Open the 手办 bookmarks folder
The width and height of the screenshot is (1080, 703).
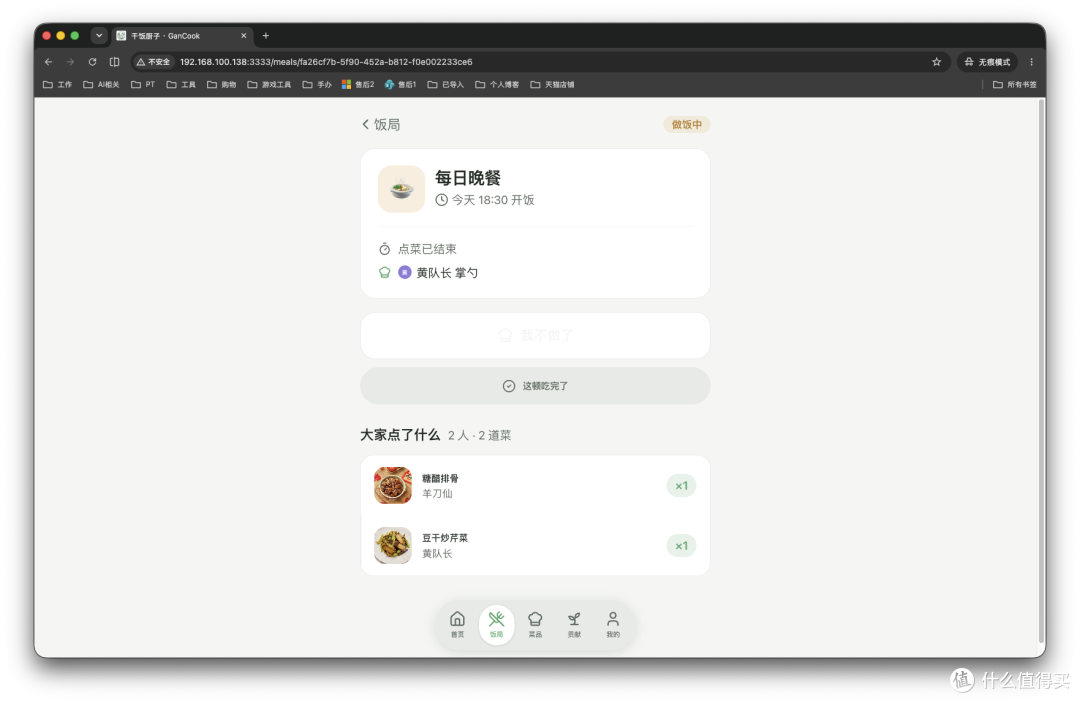pos(318,85)
